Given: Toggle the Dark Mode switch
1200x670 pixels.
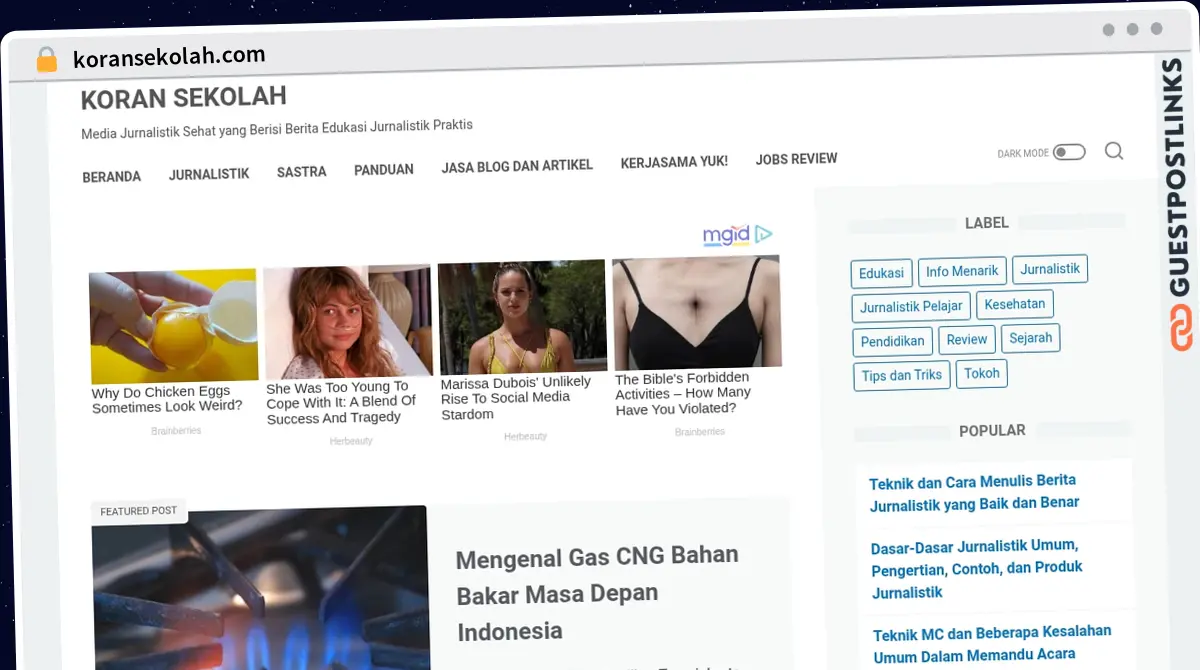Looking at the screenshot, I should [1069, 152].
